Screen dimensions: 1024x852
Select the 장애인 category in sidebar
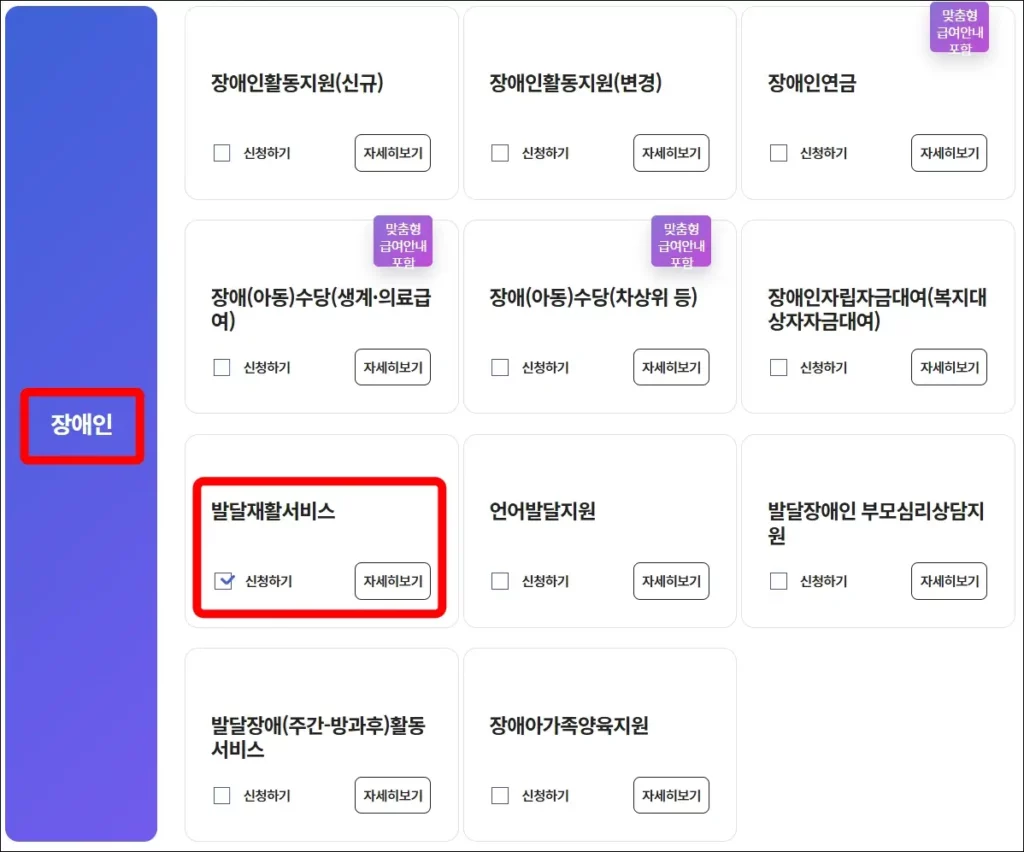[82, 425]
